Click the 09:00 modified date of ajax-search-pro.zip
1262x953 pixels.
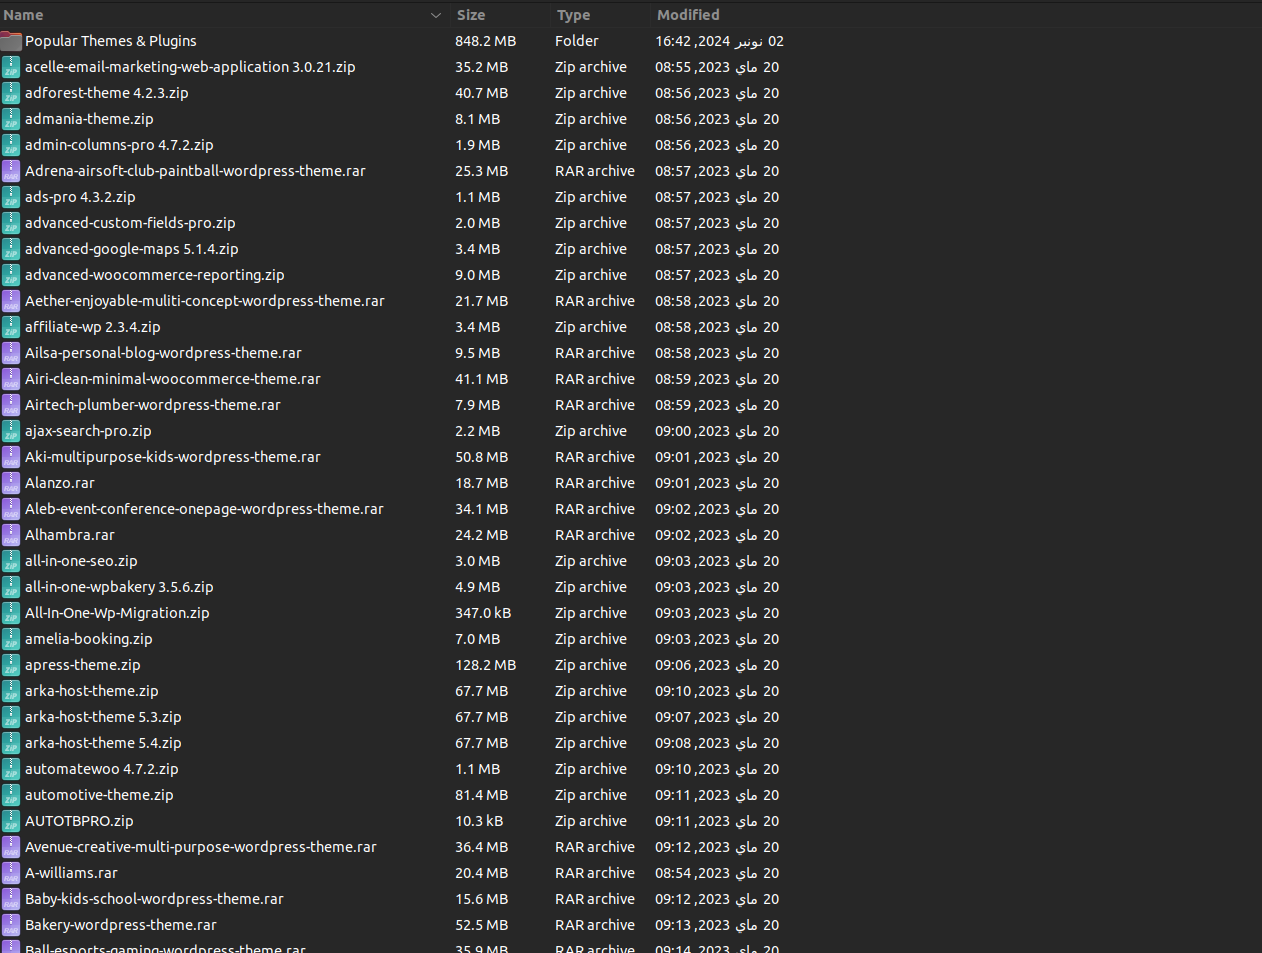pos(717,431)
